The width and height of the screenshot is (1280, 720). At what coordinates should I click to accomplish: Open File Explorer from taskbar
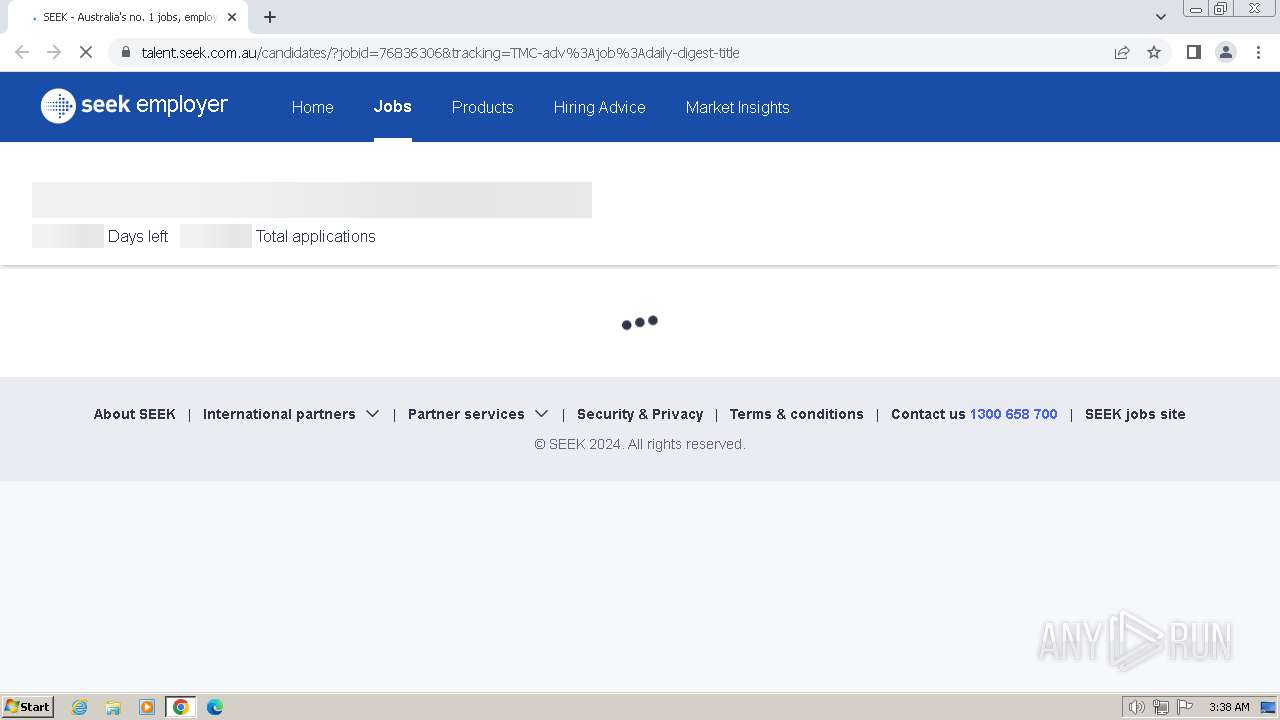113,707
